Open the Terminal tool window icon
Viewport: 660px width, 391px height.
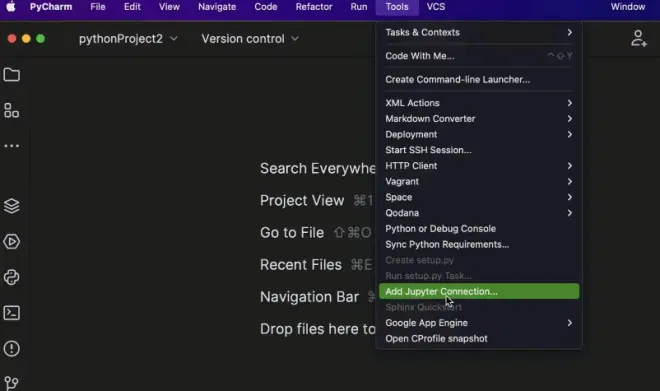11,313
